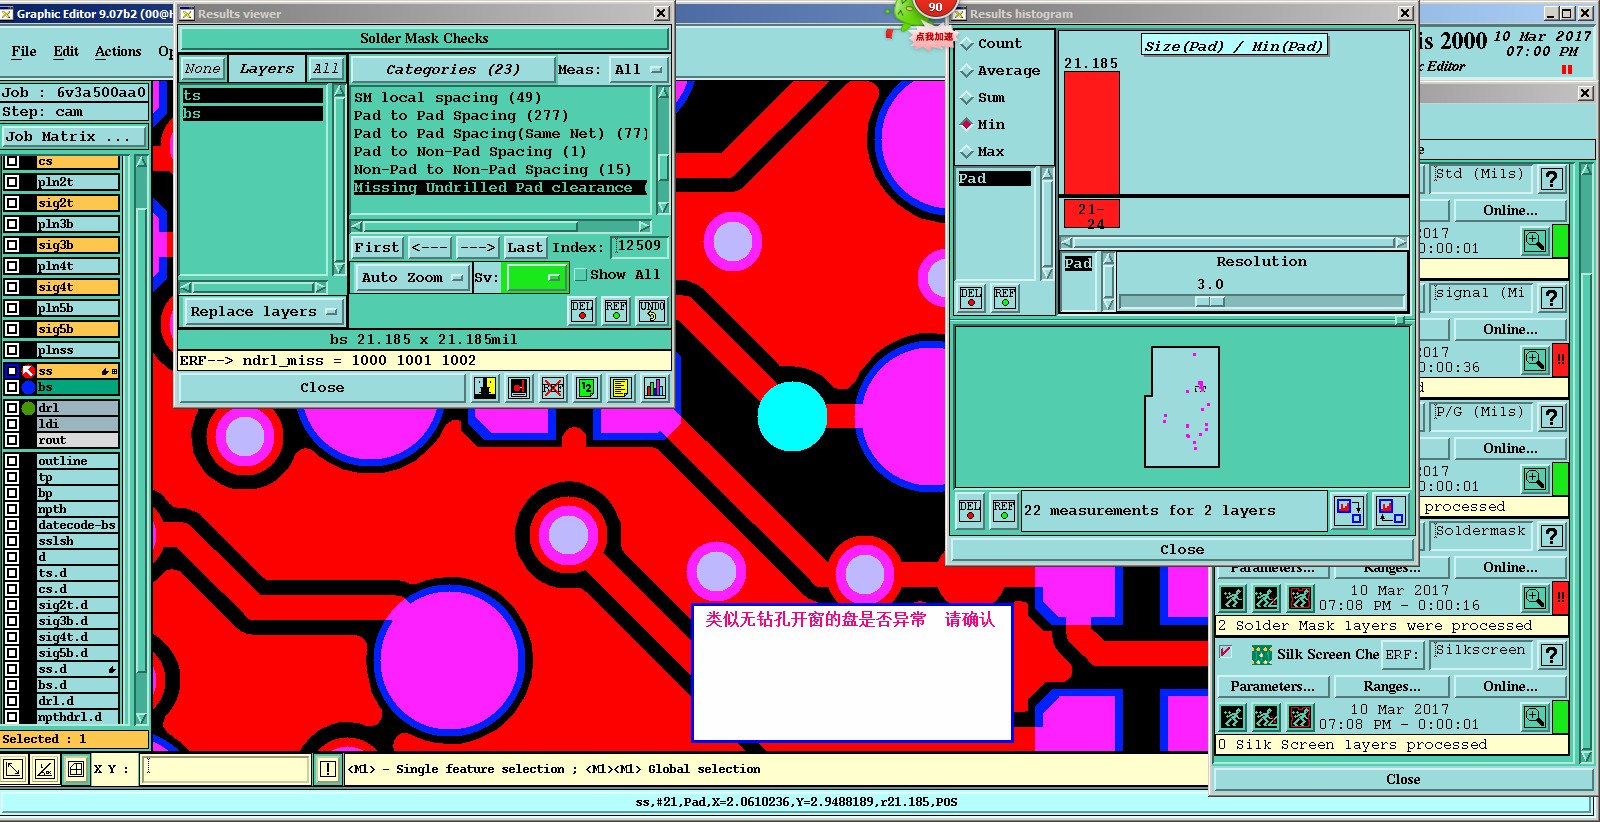
Task: Click magnifier results icon in Silkscreen row
Action: [x=1535, y=717]
